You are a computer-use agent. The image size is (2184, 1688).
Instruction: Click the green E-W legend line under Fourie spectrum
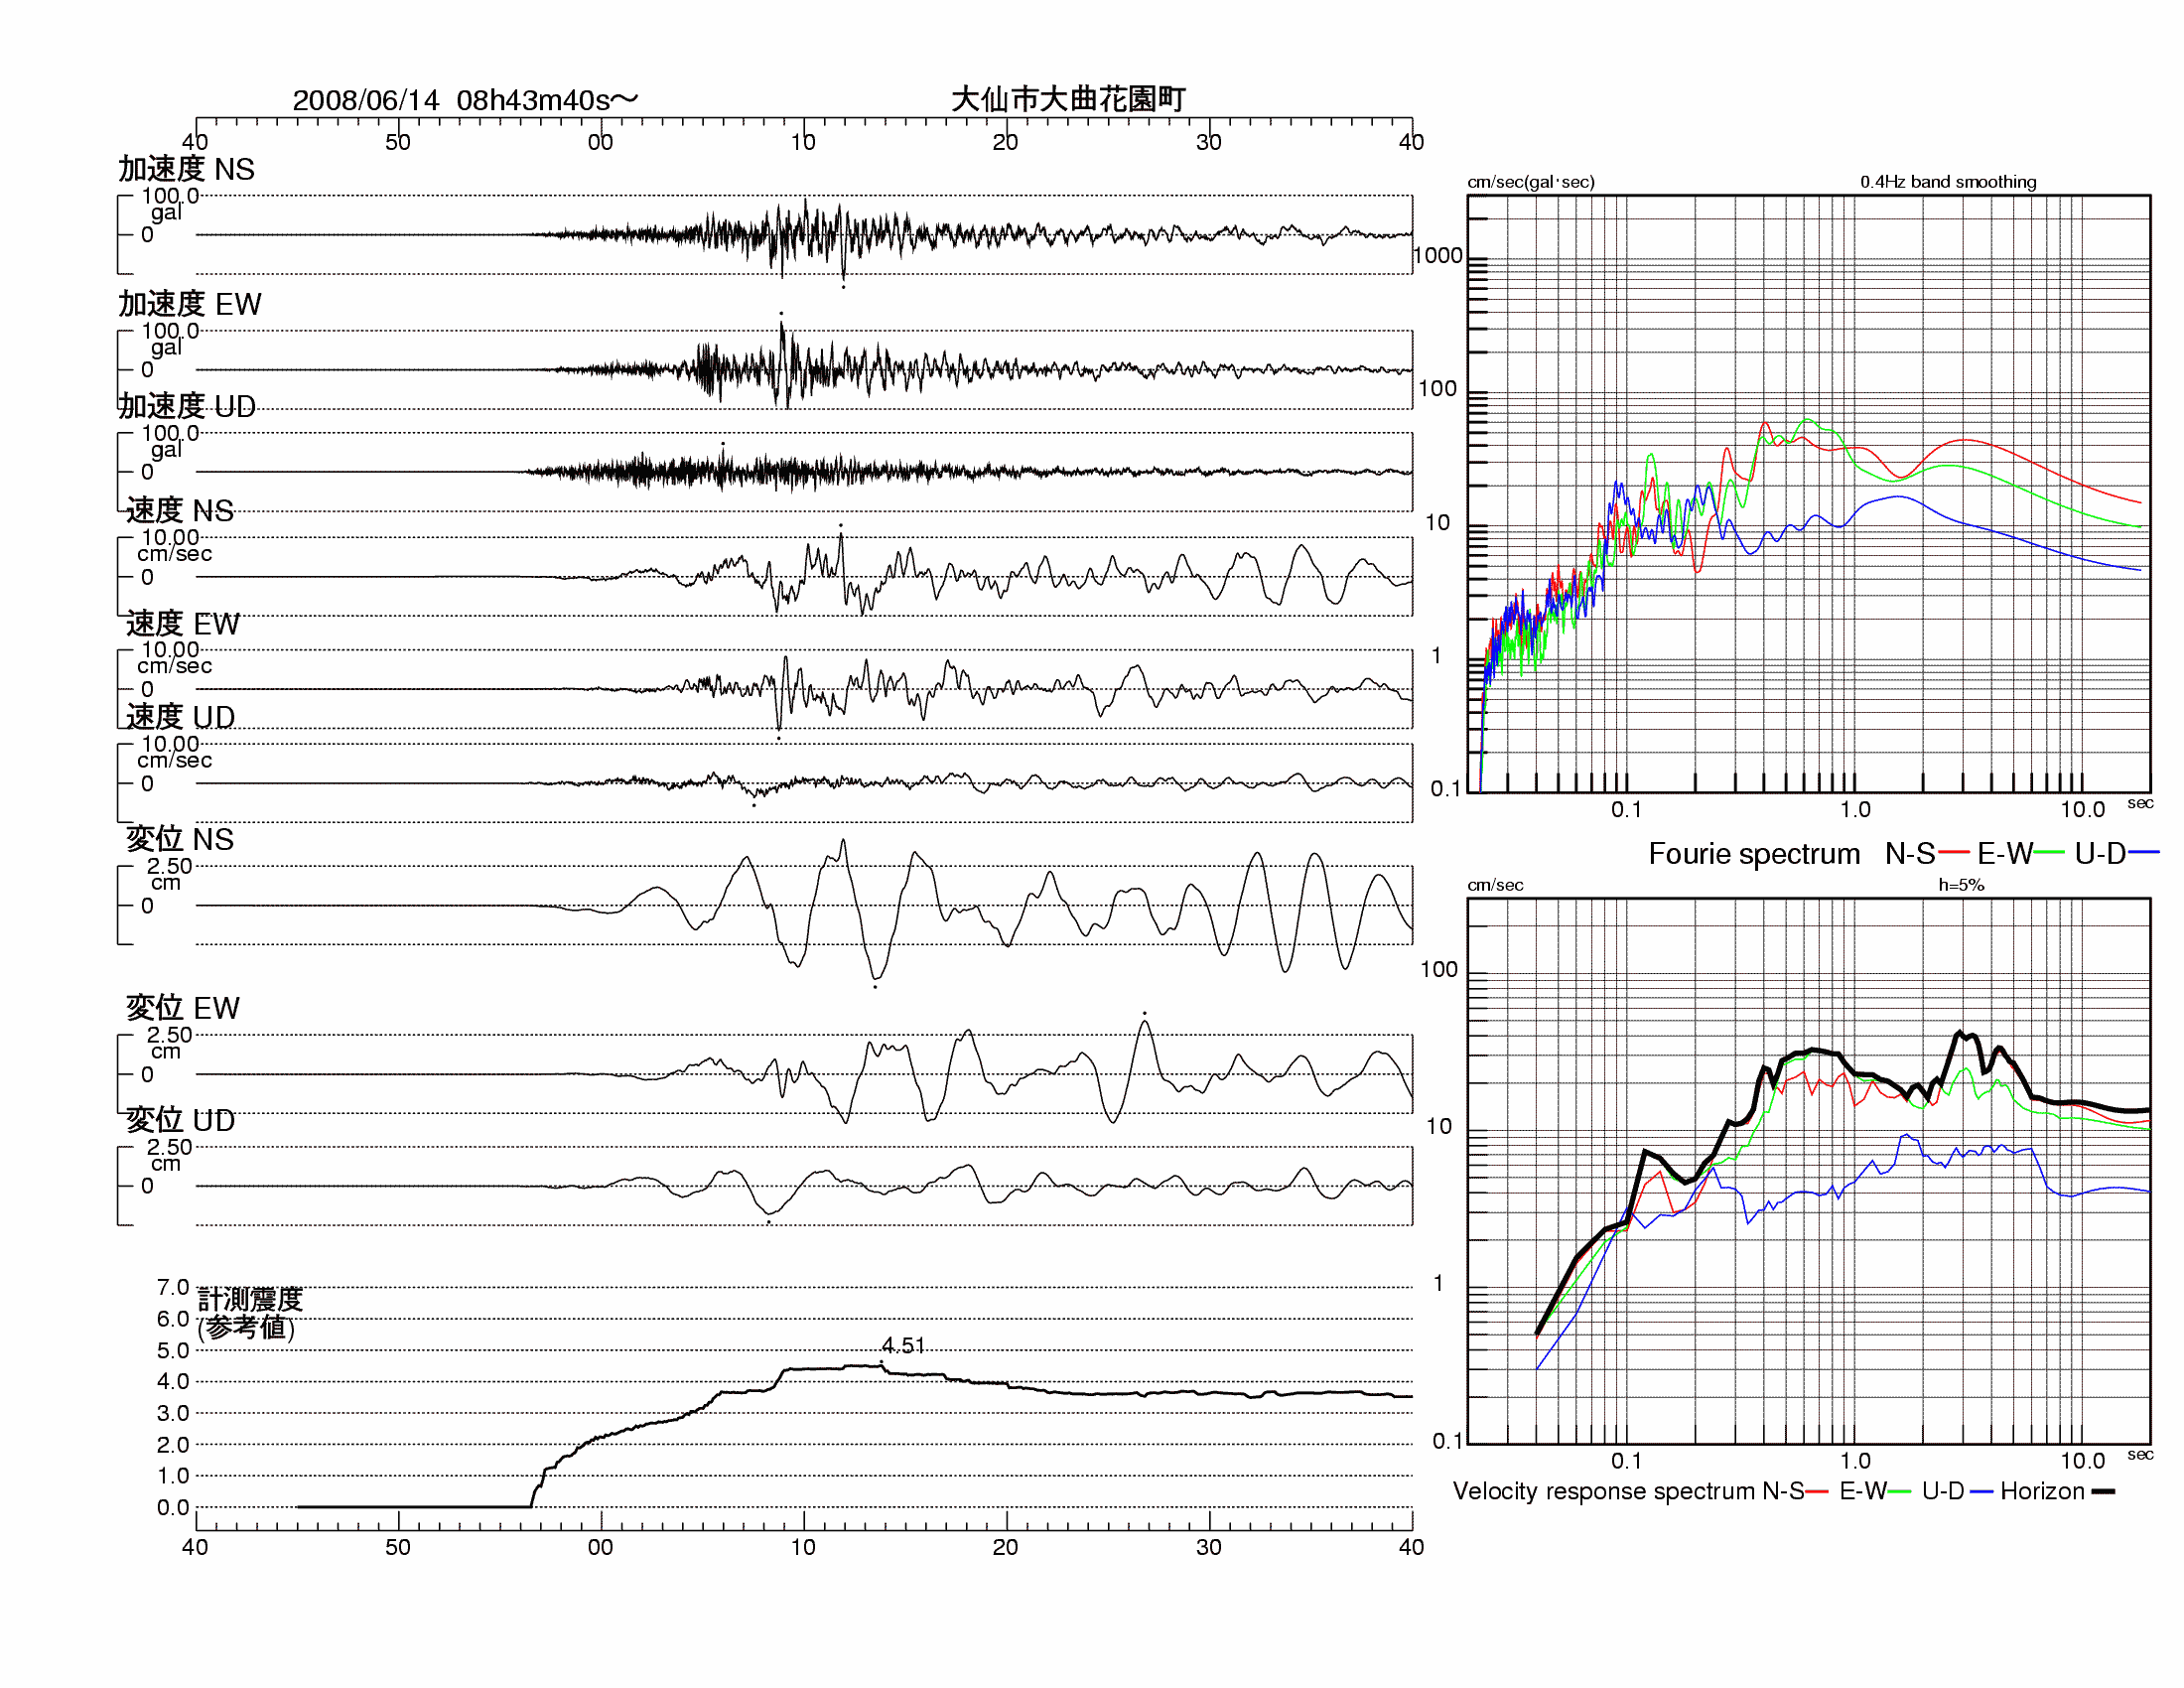(x=2050, y=854)
